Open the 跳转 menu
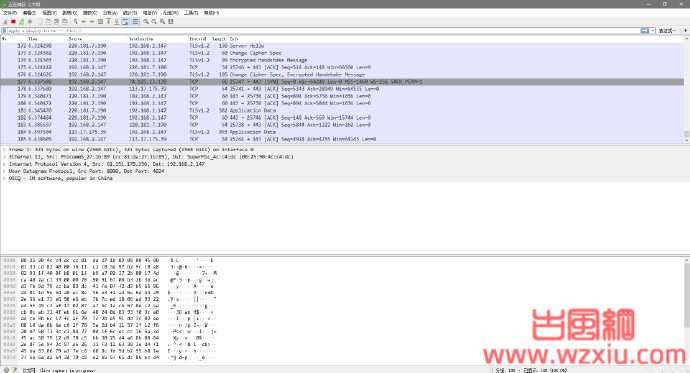This screenshot has width=690, height=373. [x=70, y=13]
